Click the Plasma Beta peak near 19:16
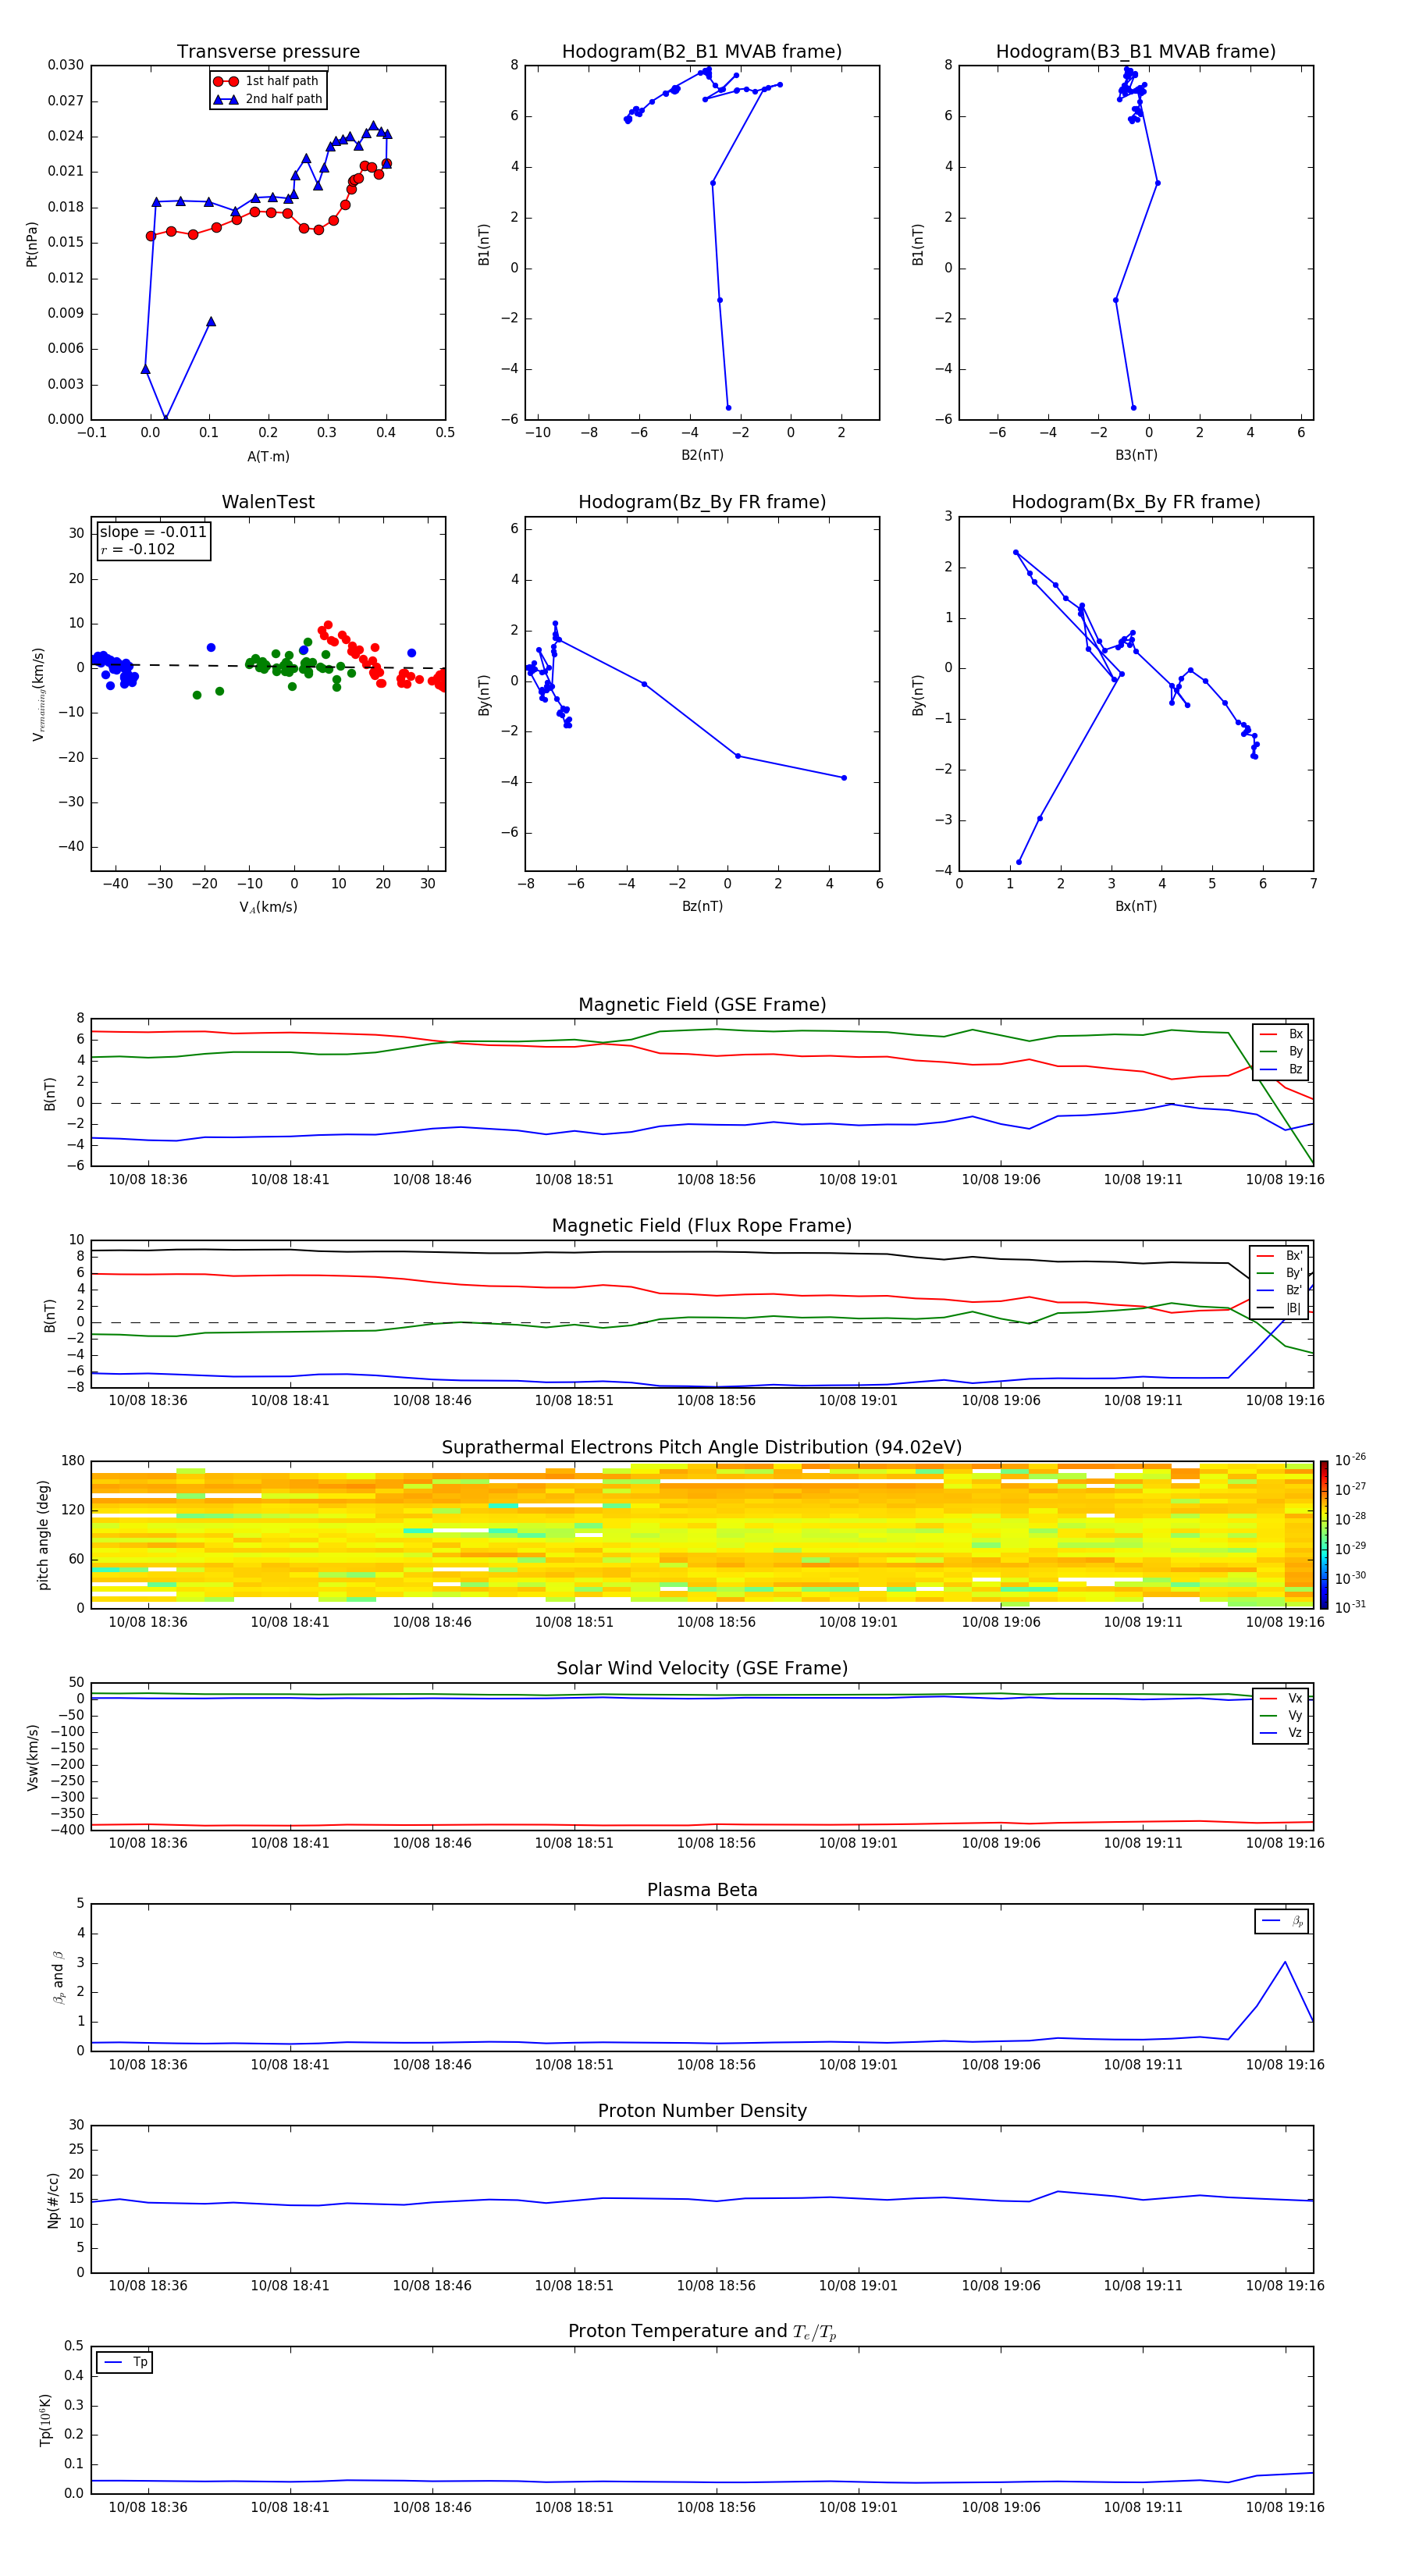 [1285, 1962]
